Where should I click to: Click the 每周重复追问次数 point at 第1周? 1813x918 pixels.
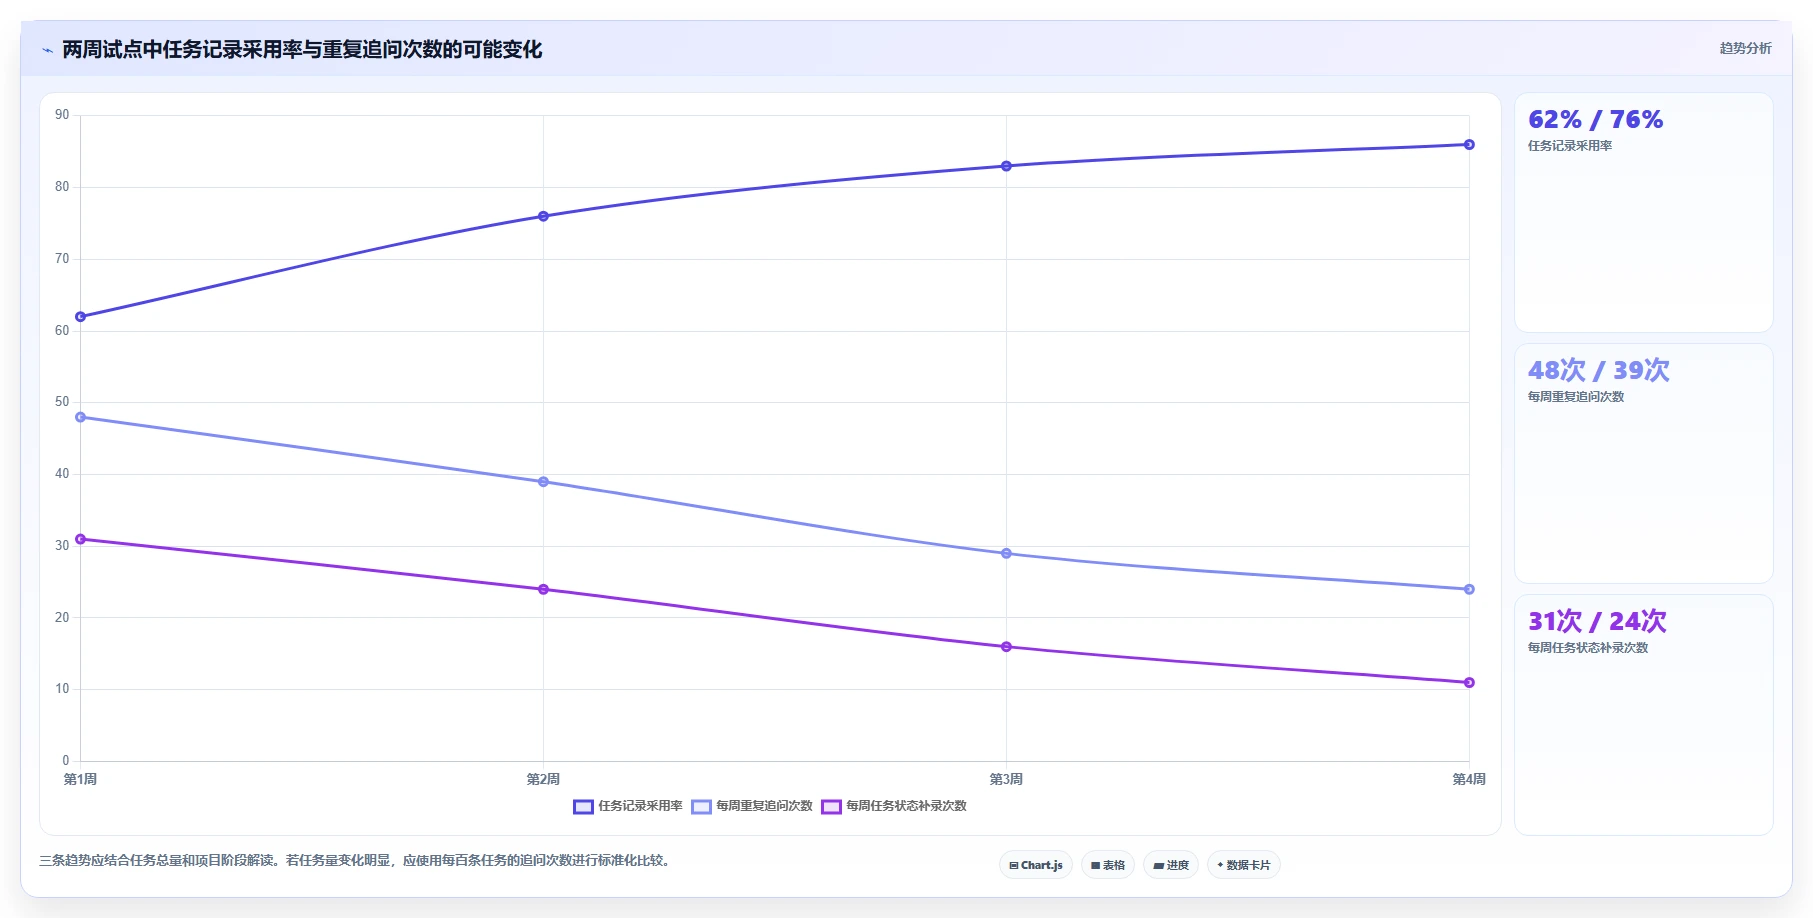click(x=81, y=417)
